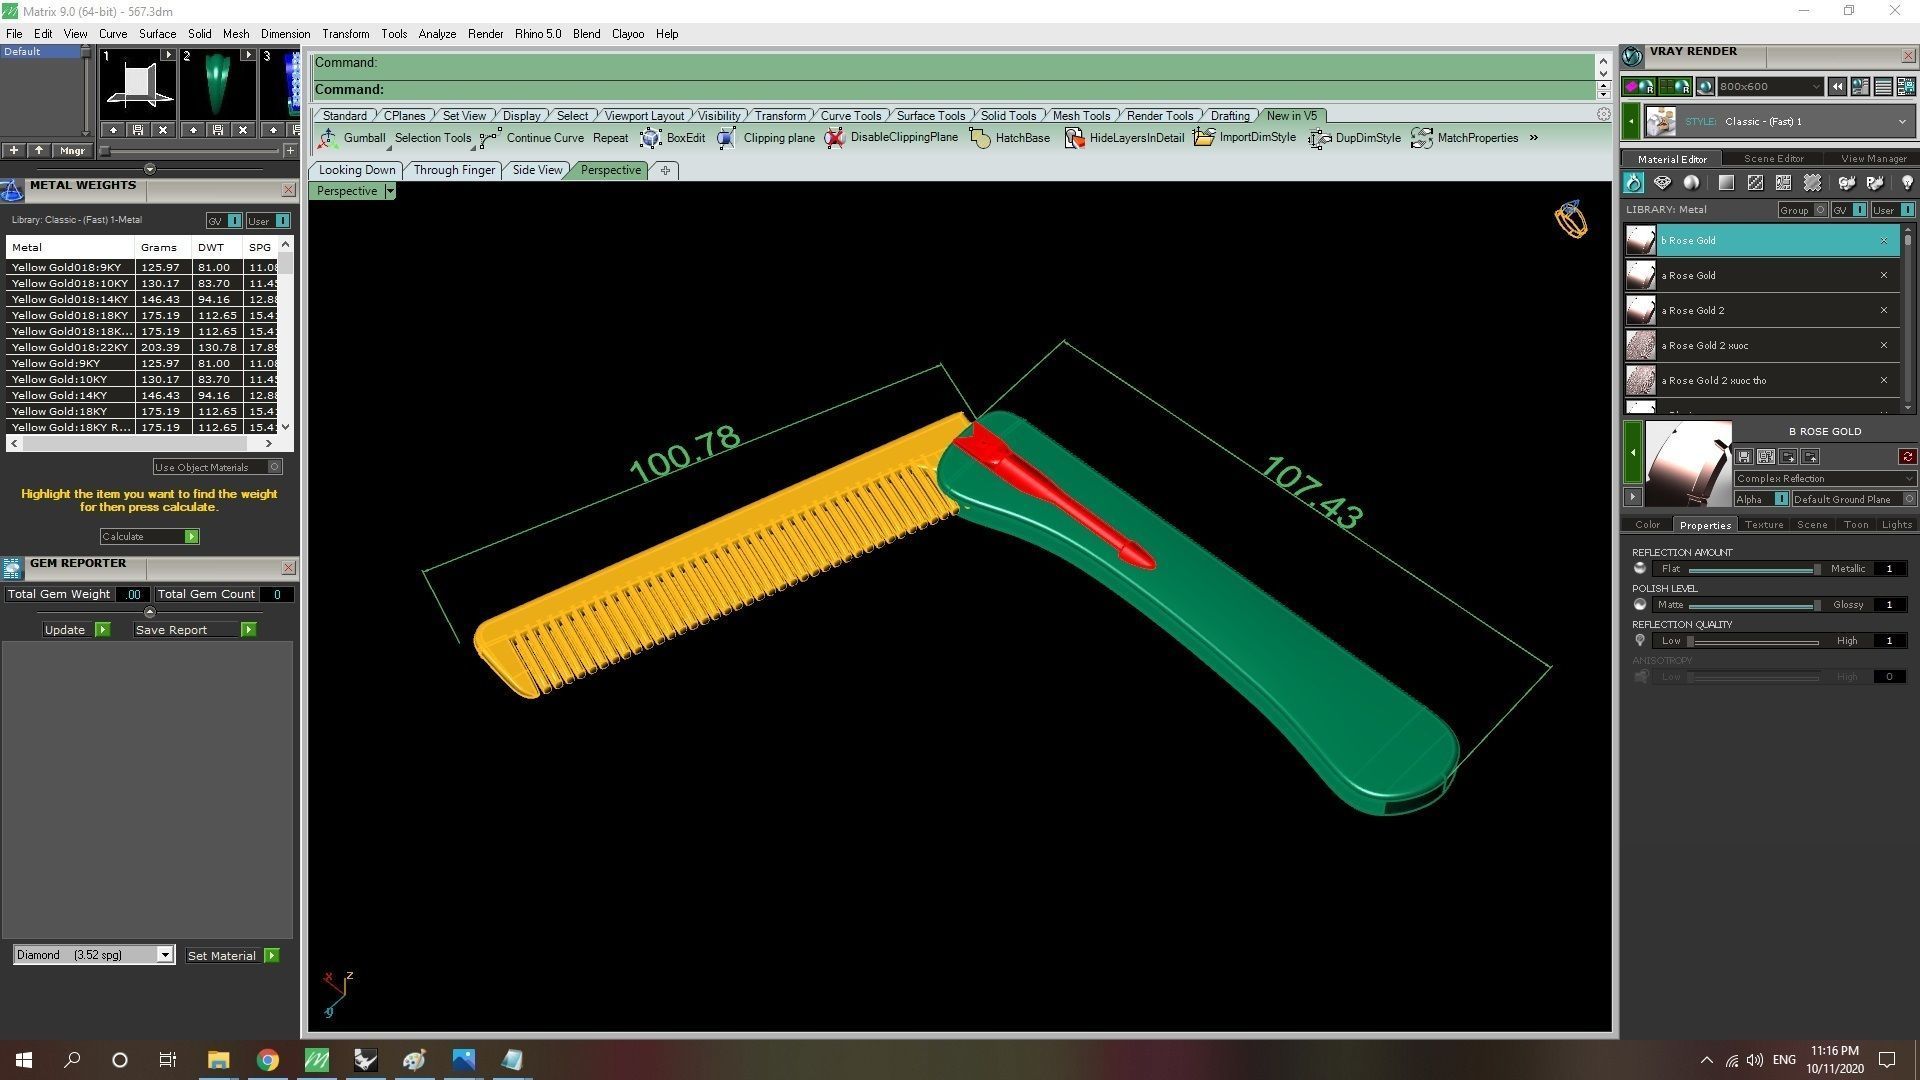Click the BoxEdit tool icon

(651, 138)
